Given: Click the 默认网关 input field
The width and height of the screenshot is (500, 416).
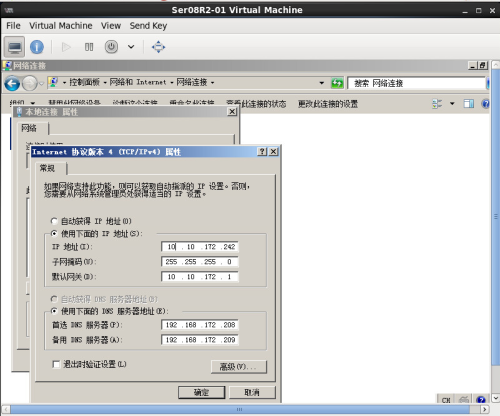Looking at the screenshot, I should pyautogui.click(x=200, y=277).
